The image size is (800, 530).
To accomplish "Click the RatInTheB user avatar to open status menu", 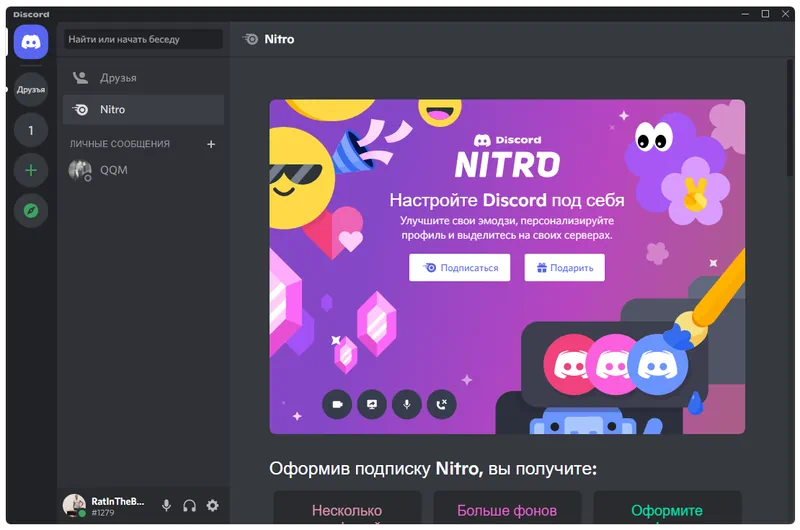I will click(x=74, y=505).
